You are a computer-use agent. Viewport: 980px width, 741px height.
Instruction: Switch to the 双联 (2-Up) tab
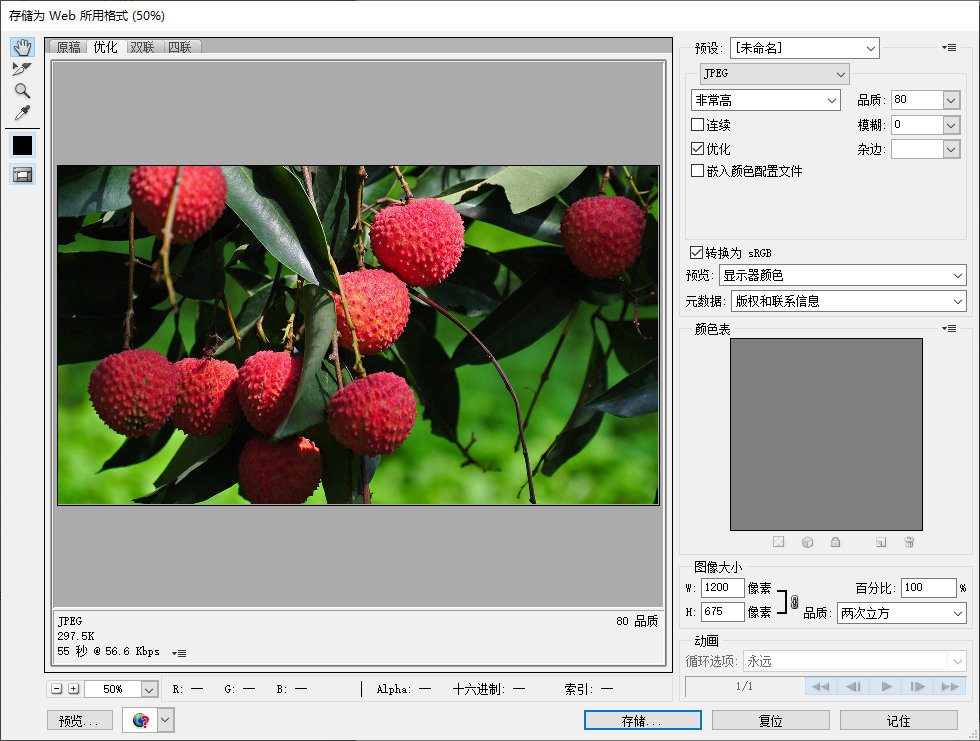point(142,47)
